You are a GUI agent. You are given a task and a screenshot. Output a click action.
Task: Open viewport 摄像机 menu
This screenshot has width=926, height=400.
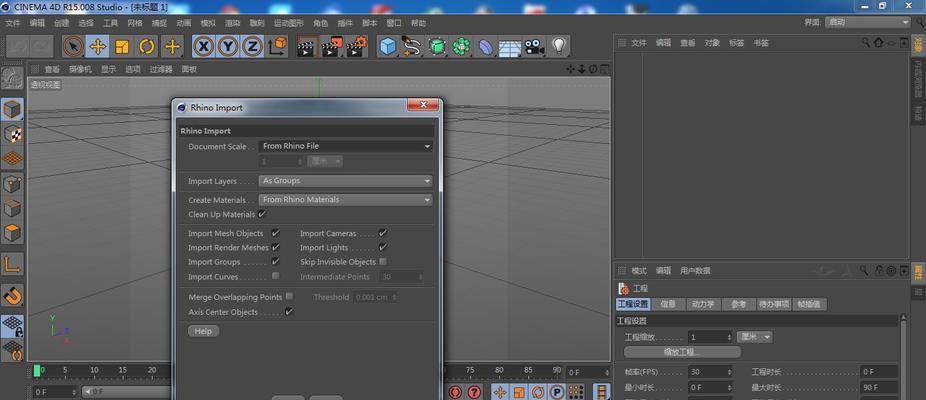pos(80,69)
